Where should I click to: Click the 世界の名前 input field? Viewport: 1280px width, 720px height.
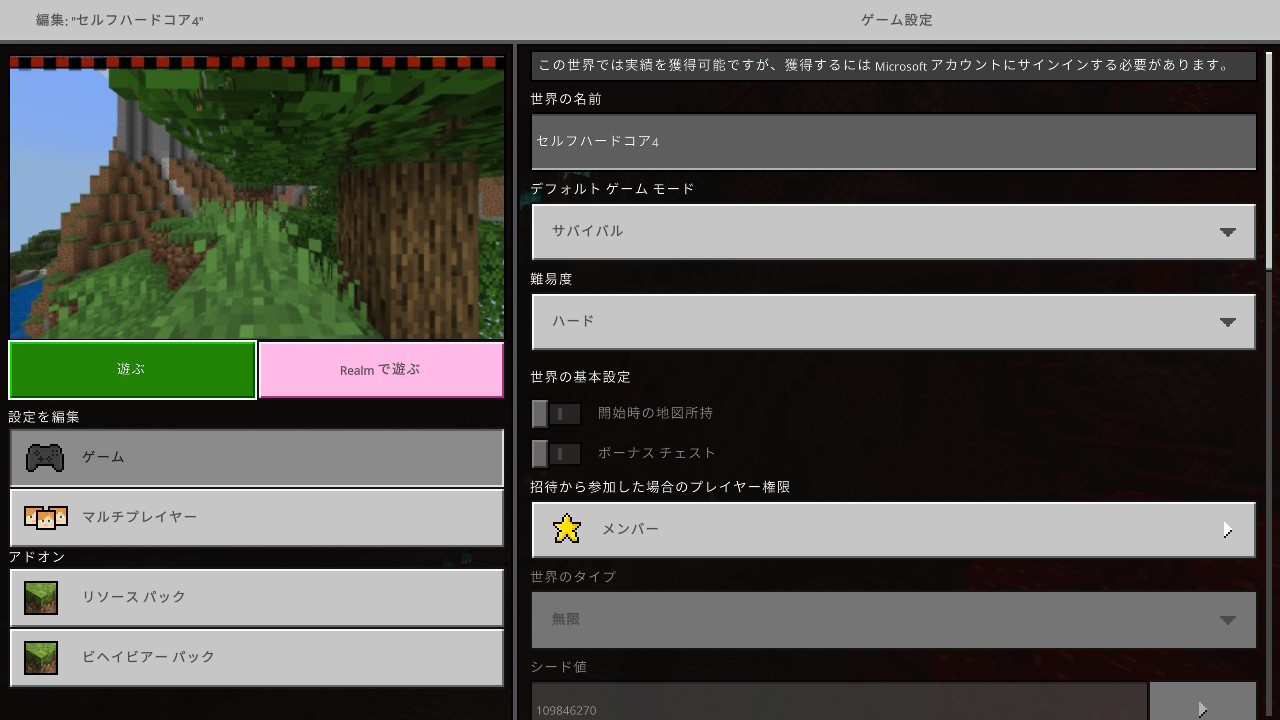[x=893, y=142]
